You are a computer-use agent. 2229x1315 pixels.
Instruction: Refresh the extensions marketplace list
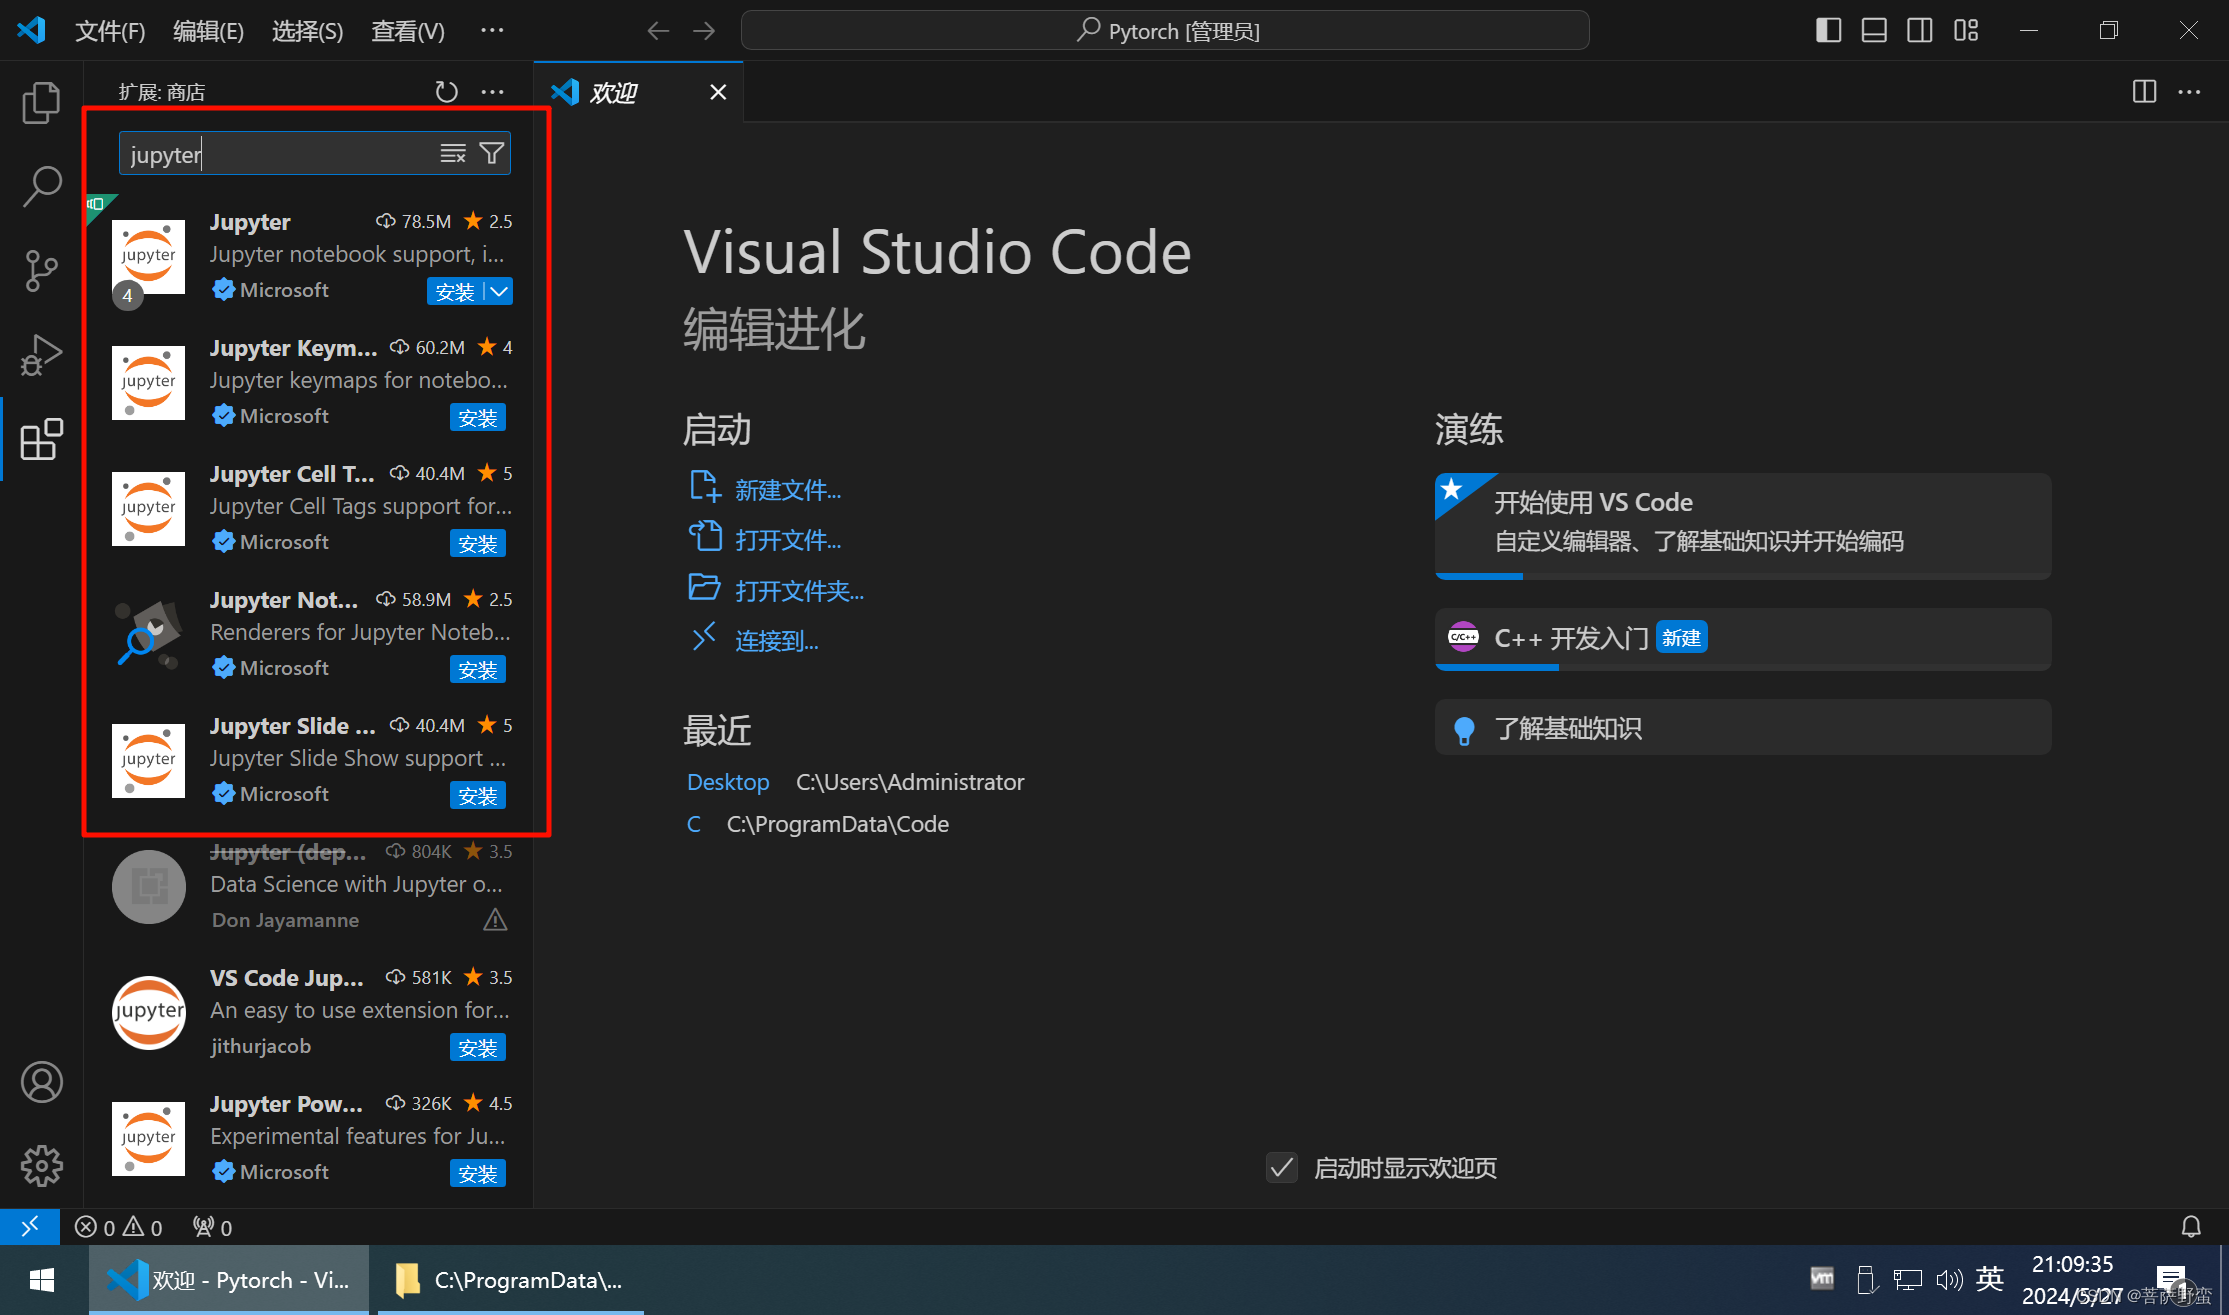pyautogui.click(x=446, y=92)
